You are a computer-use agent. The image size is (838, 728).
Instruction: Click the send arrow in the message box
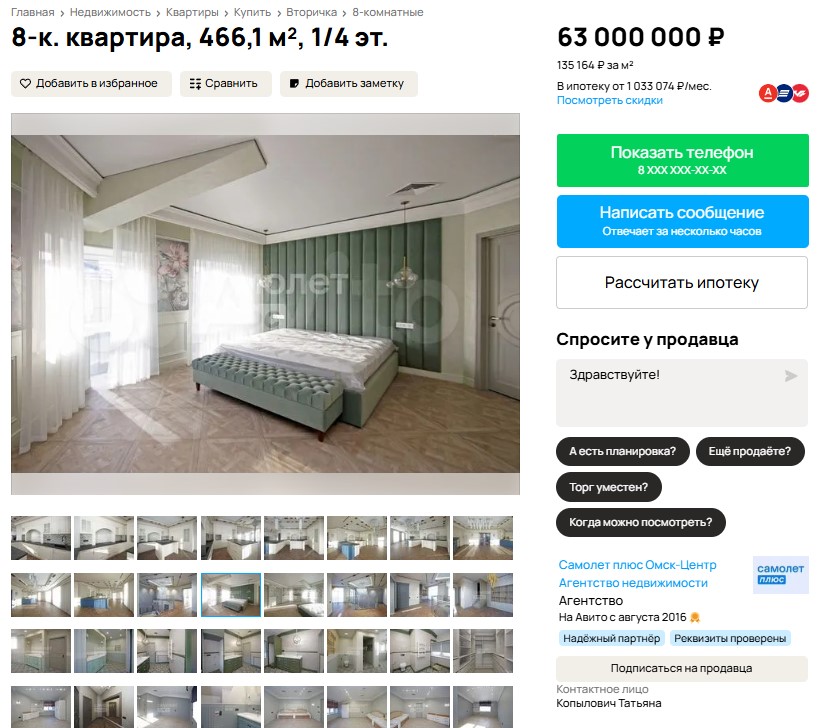point(791,376)
